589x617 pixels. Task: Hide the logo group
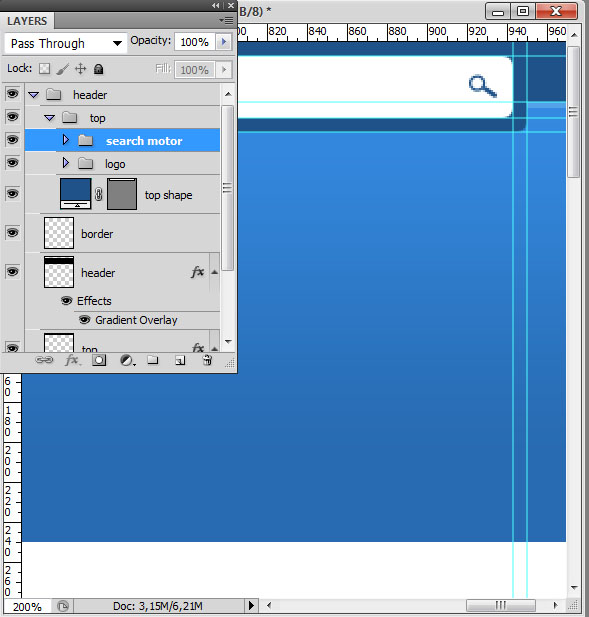(x=13, y=163)
